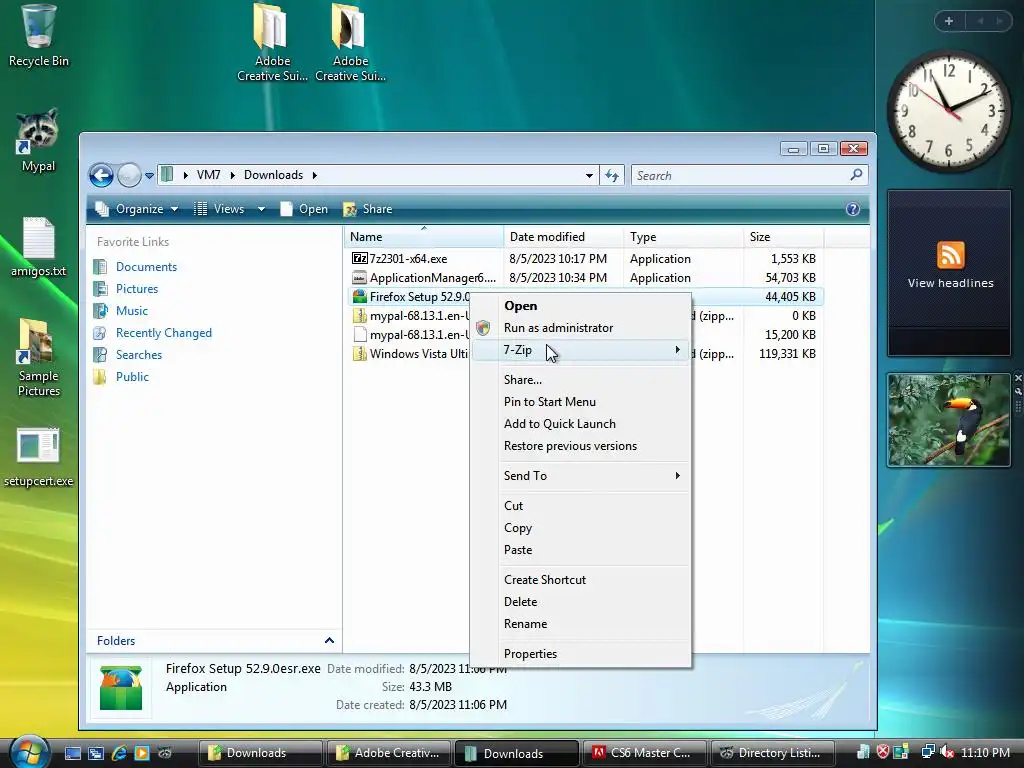Click the red security alert tray icon
Viewport: 1024px width, 768px height.
pos(882,752)
